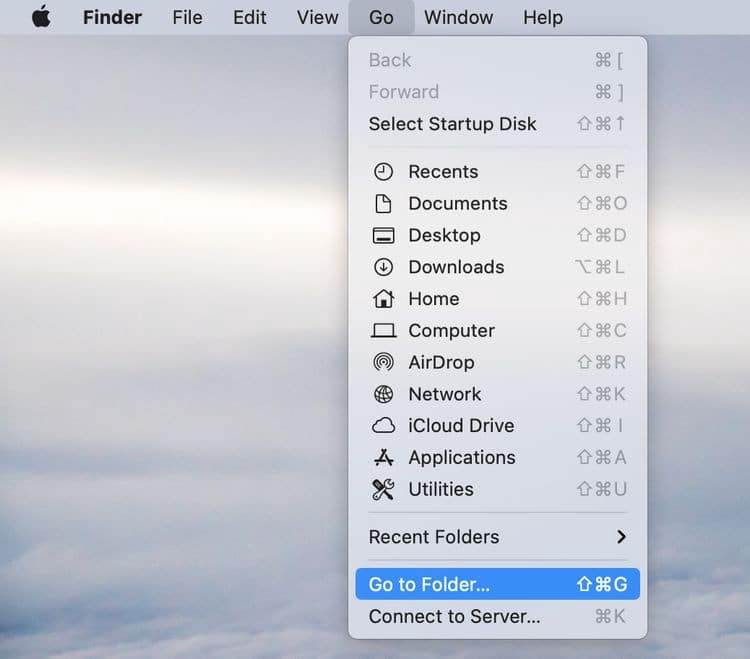This screenshot has height=659, width=750.
Task: Choose Connect to Server…
Action: (497, 616)
